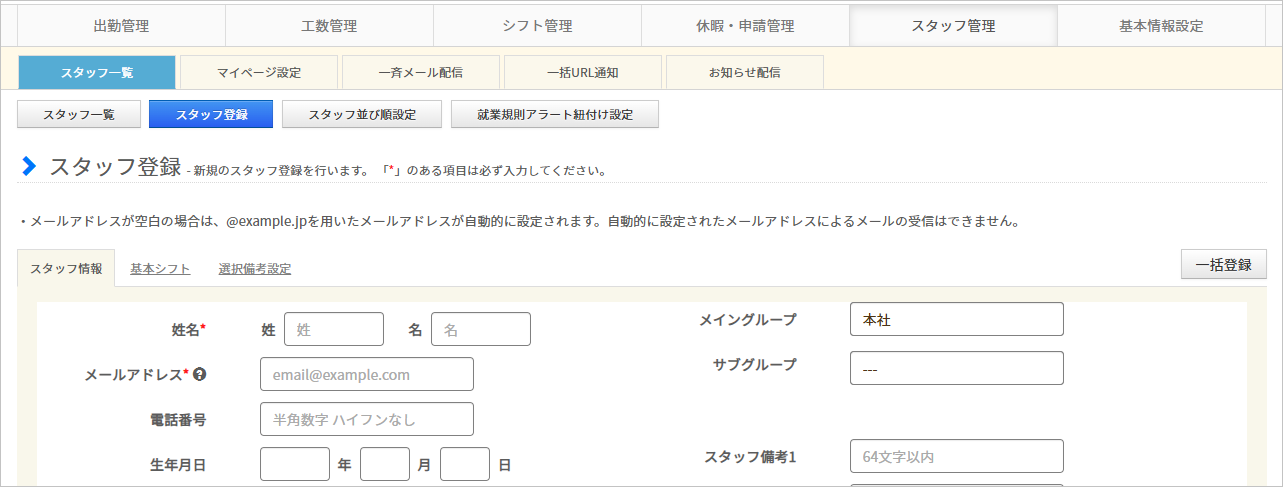Go to シフト管理 tab

pos(537,26)
